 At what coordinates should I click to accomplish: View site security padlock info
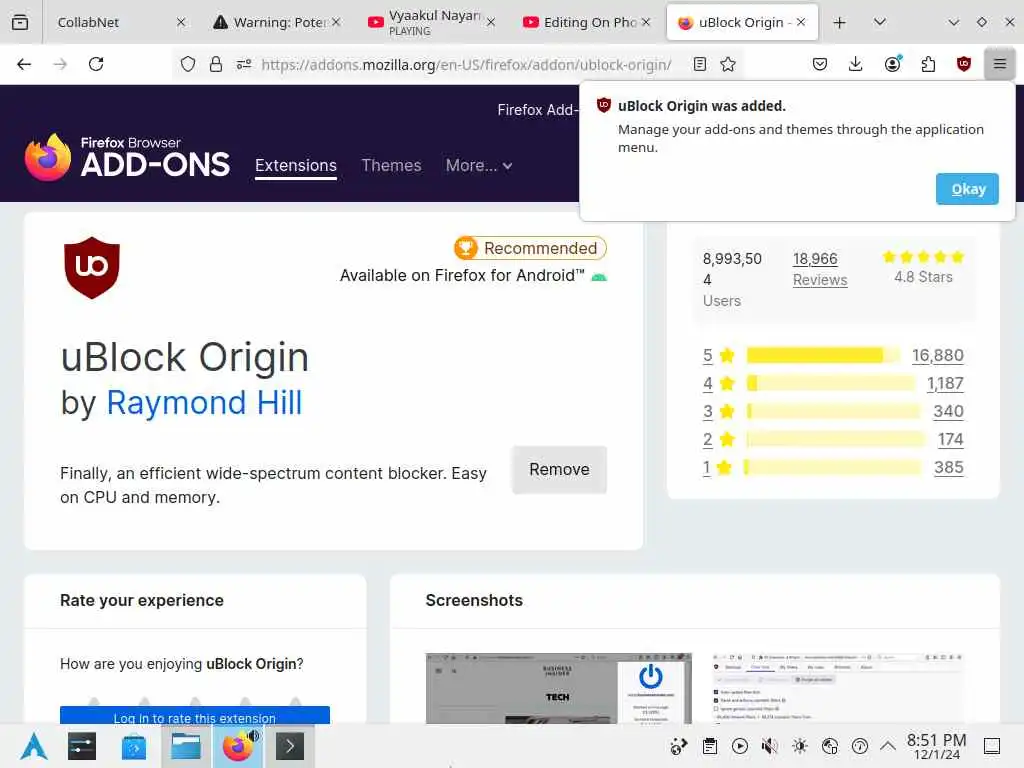point(216,64)
